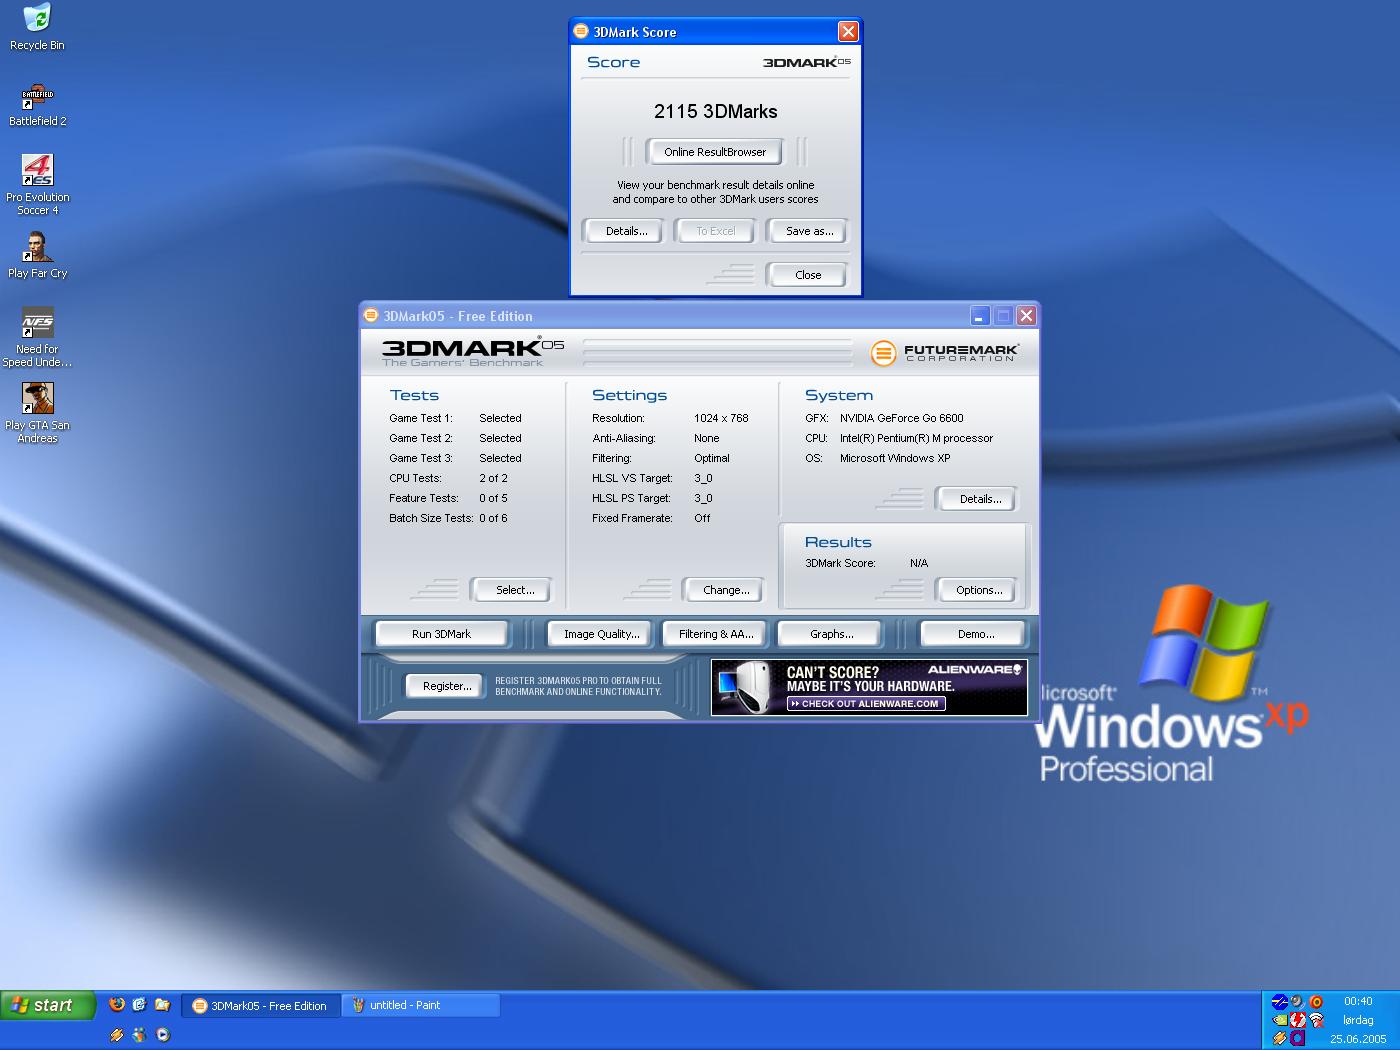Click the grey speaker tray icon
Image resolution: width=1400 pixels, height=1050 pixels.
[1297, 1001]
